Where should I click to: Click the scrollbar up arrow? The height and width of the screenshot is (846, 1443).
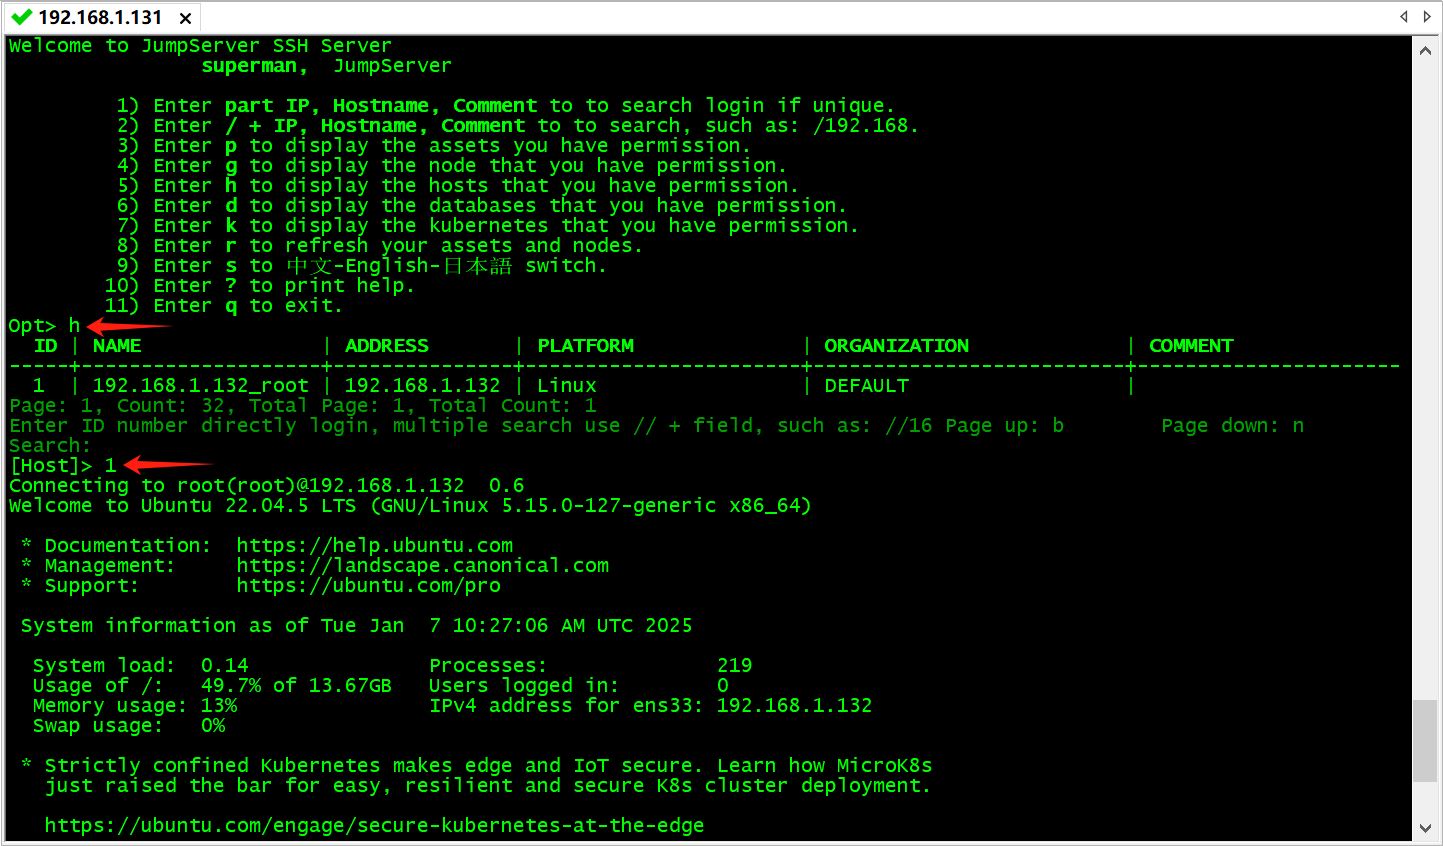point(1425,50)
